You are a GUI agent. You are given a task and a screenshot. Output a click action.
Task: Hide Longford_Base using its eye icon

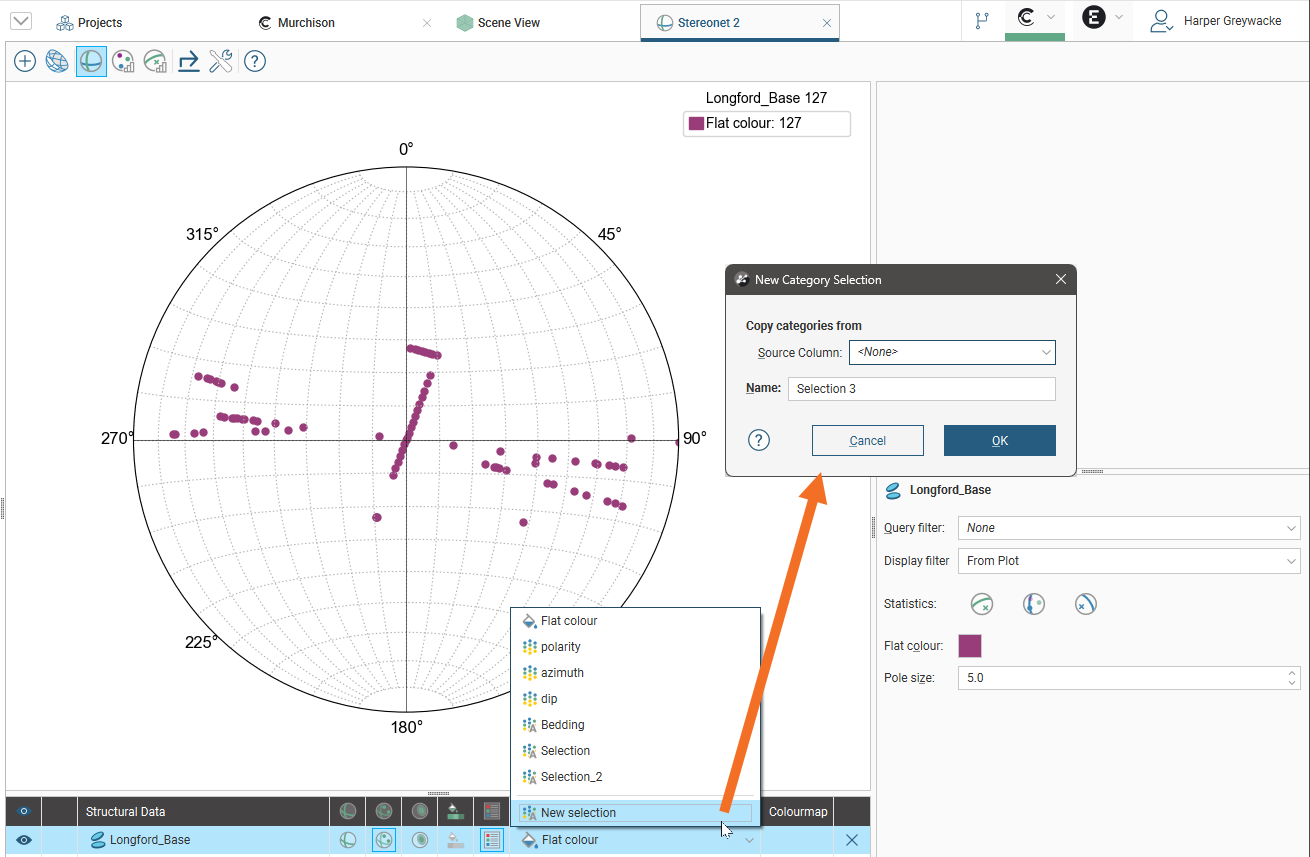click(24, 840)
